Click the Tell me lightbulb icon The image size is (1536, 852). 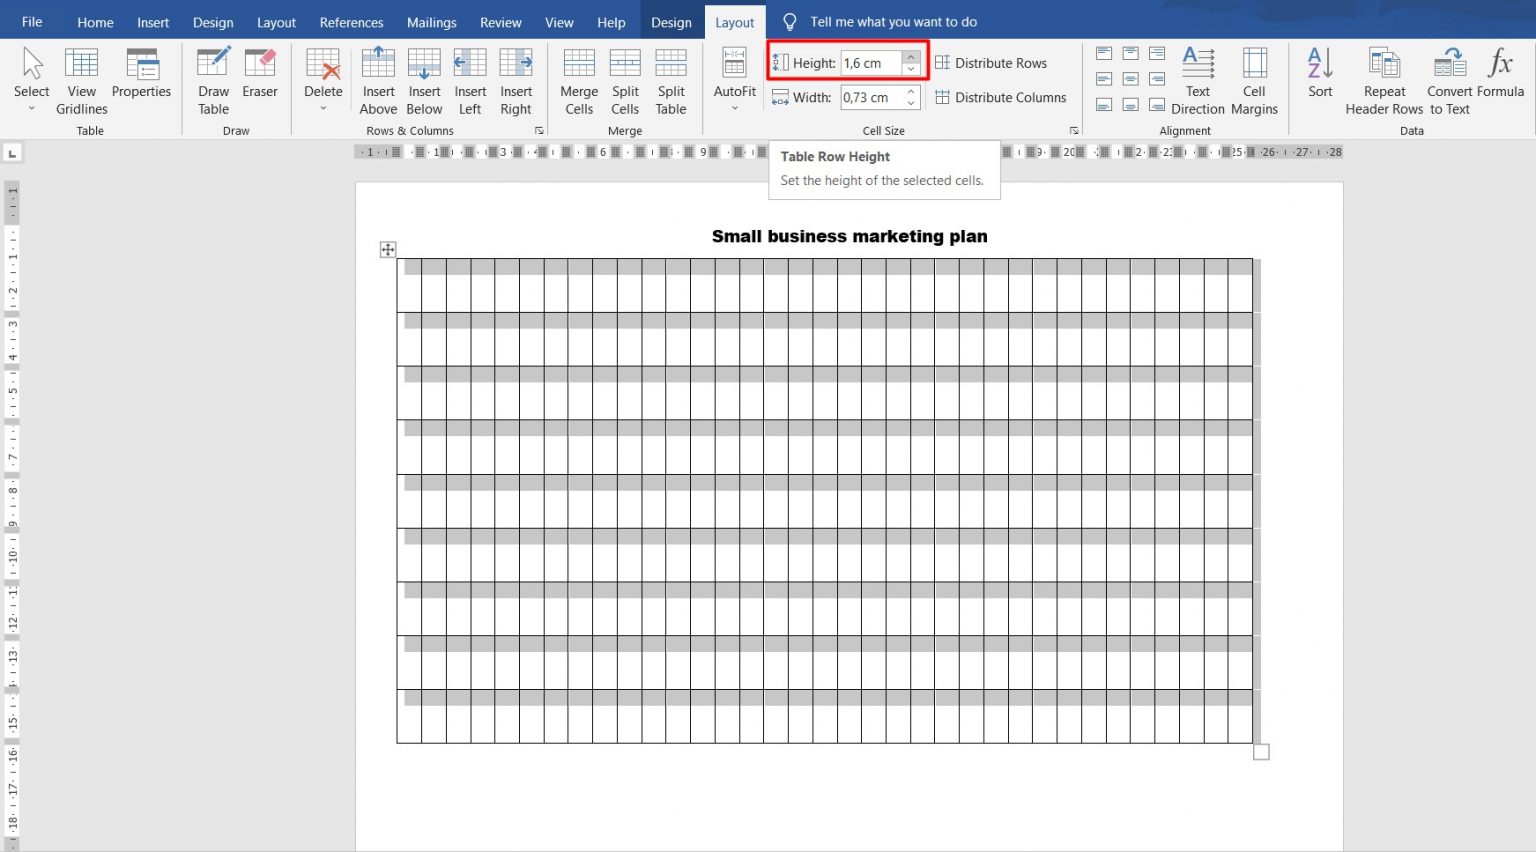point(790,22)
